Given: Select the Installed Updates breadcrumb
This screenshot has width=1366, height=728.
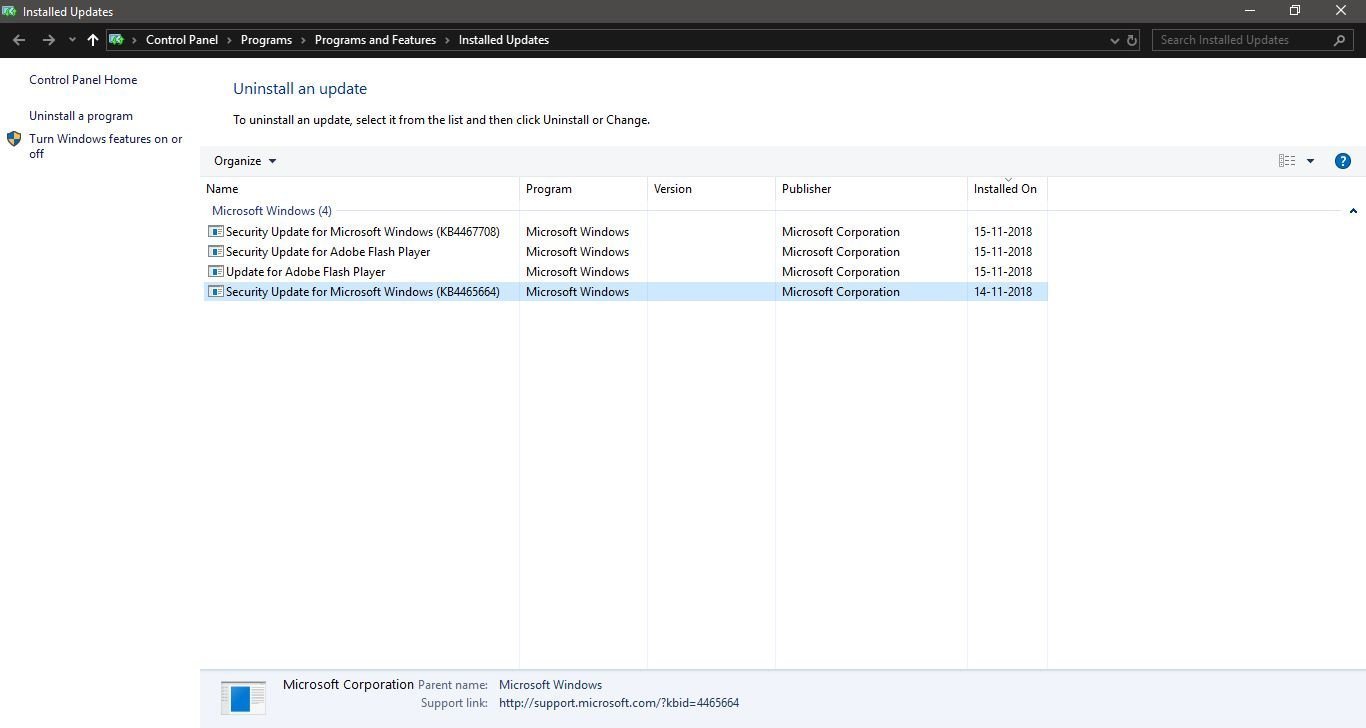Looking at the screenshot, I should 504,40.
